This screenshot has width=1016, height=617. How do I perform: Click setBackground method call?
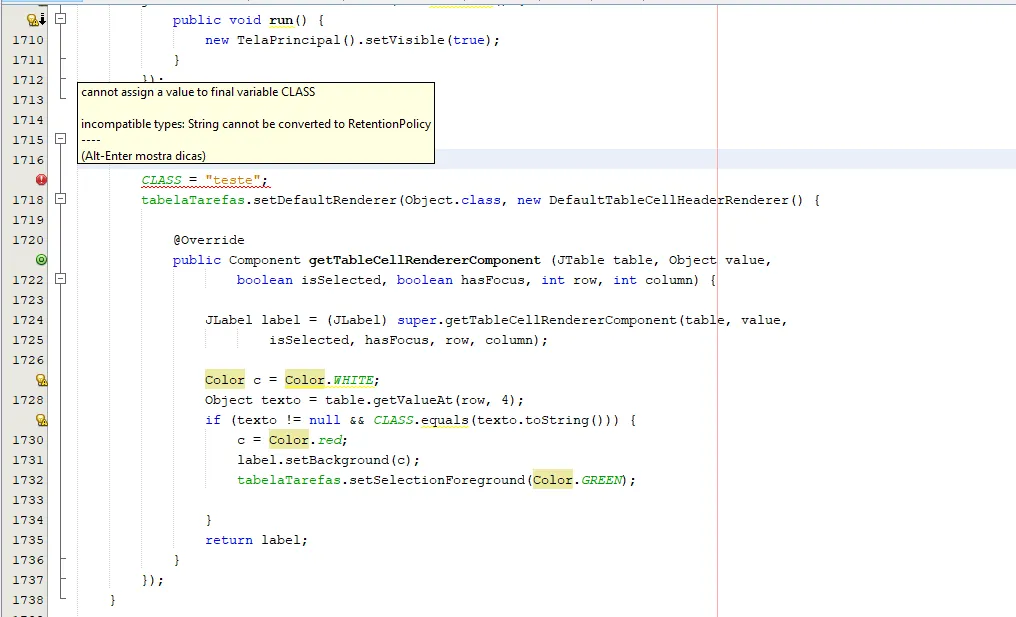[x=336, y=460]
